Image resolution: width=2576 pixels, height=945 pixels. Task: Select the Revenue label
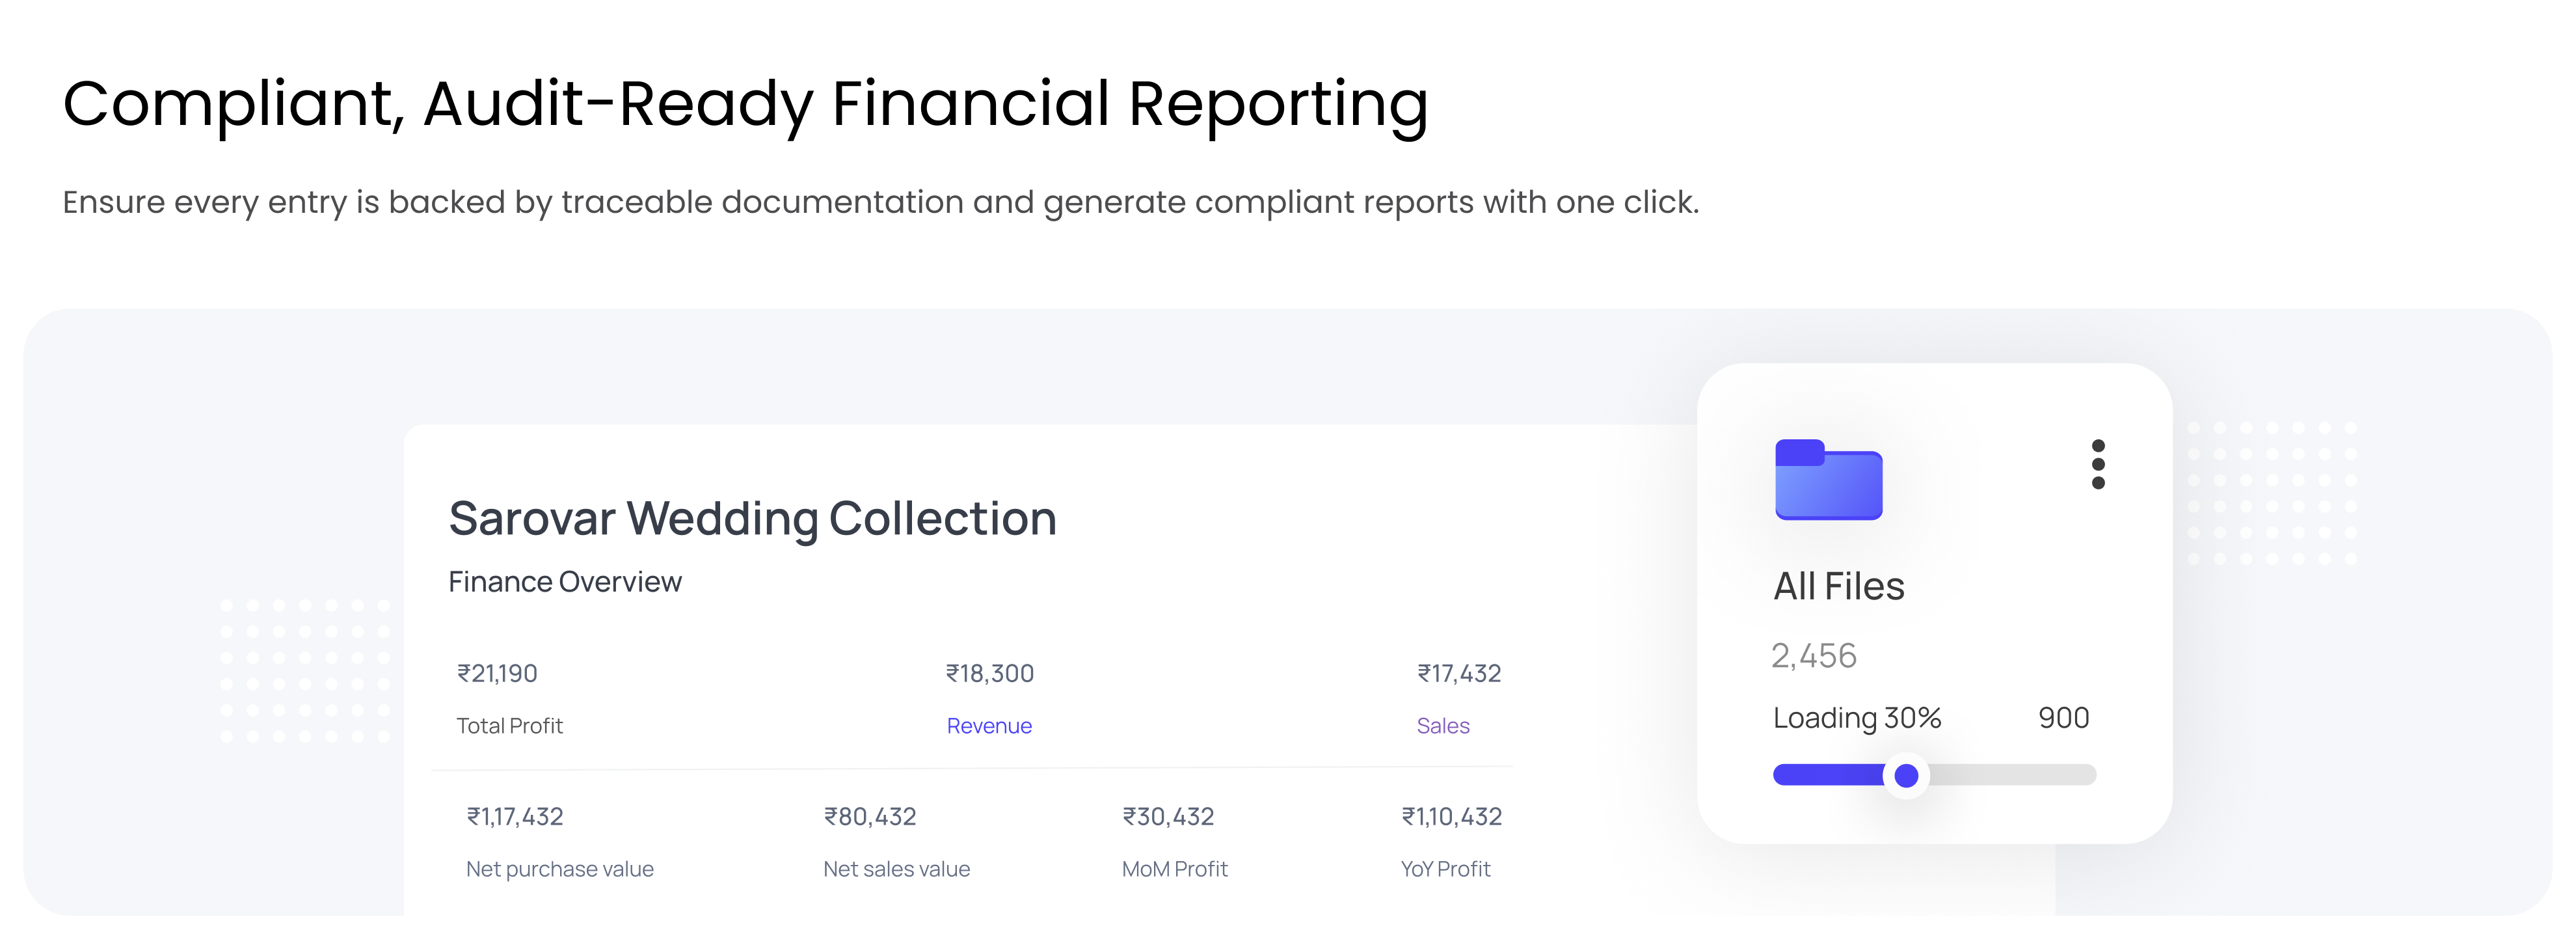[989, 726]
